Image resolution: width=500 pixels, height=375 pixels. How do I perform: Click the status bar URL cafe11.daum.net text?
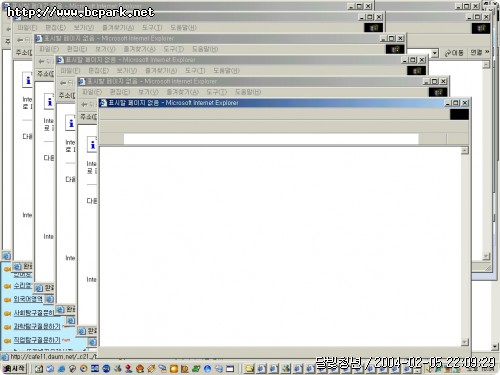[x=53, y=357]
